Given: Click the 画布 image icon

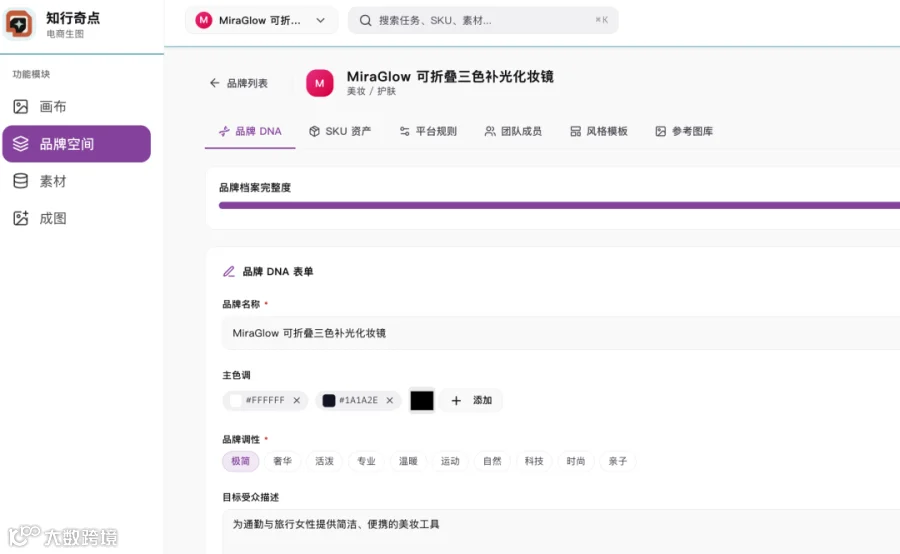Looking at the screenshot, I should point(21,106).
